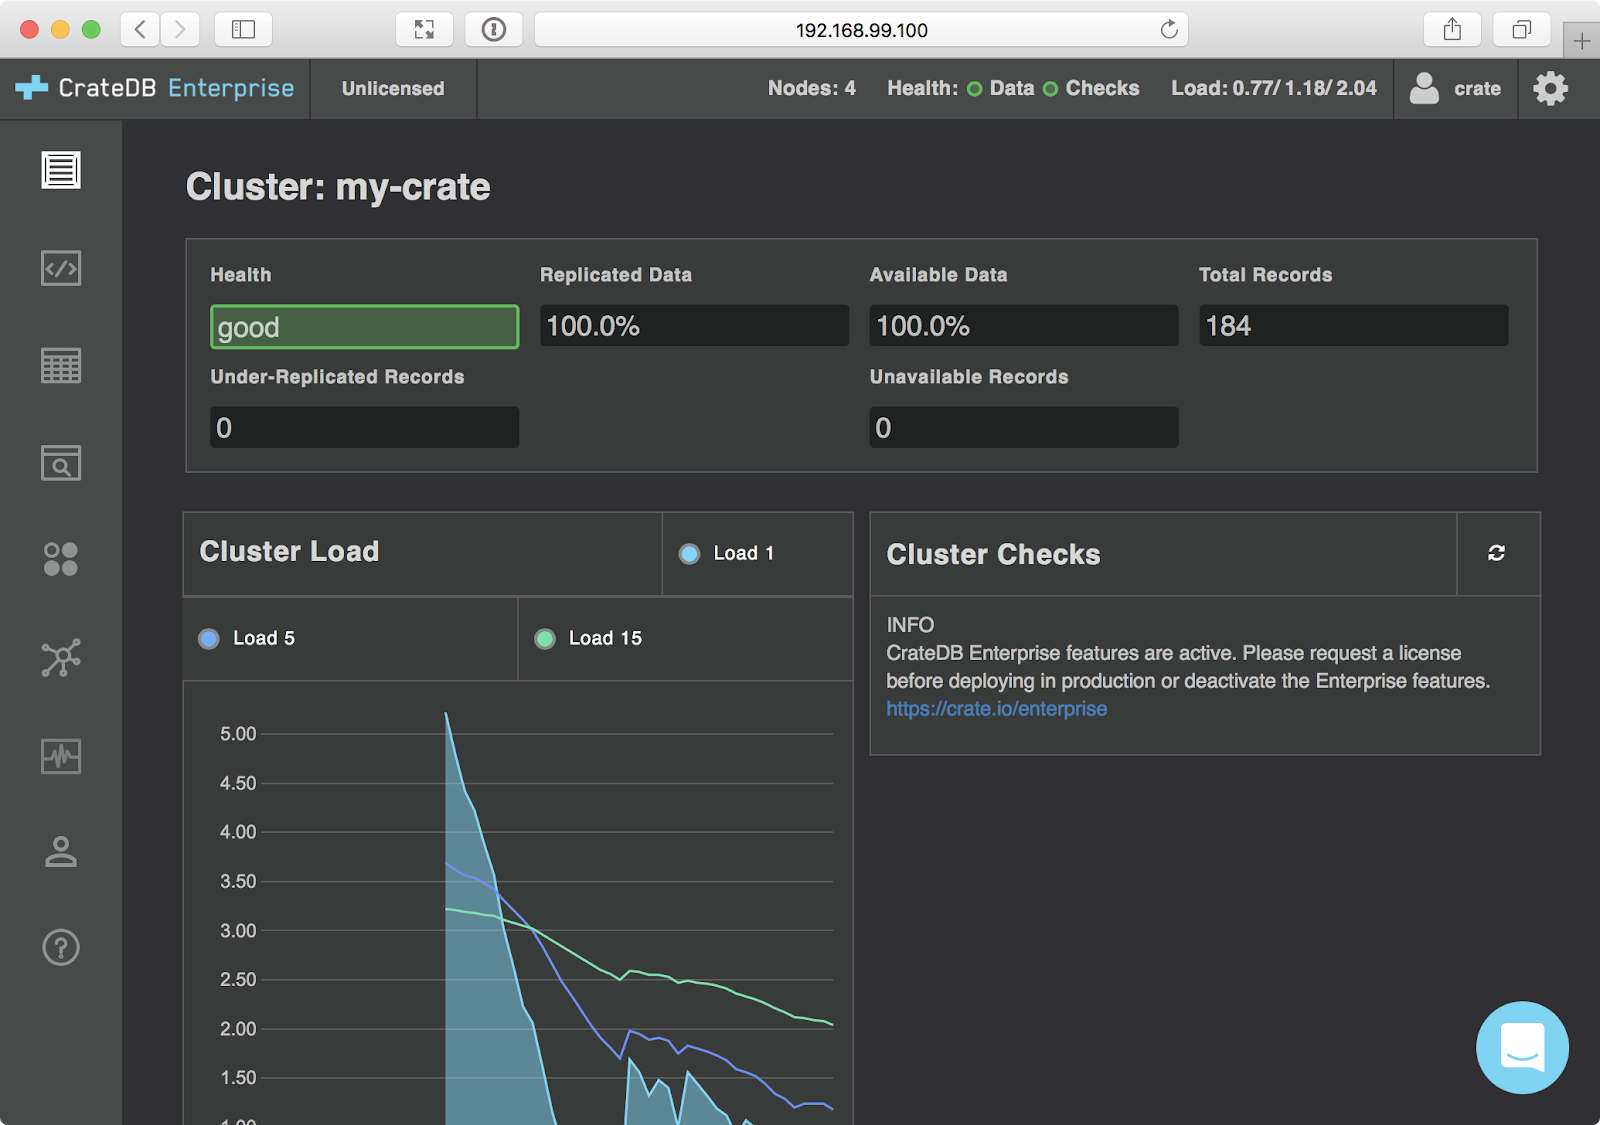The image size is (1600, 1125).
Task: Click the browser address bar
Action: pos(860,30)
